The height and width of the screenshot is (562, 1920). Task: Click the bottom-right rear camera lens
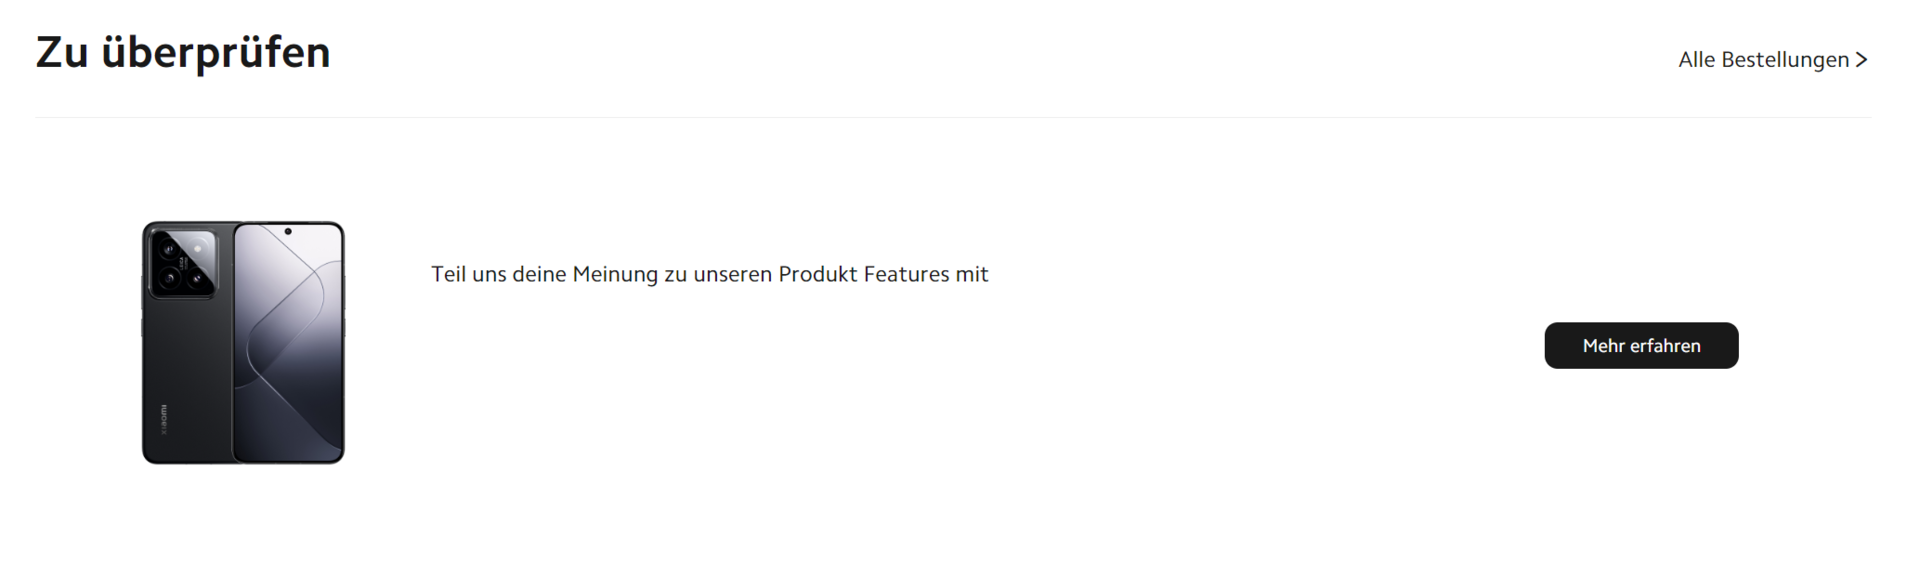click(197, 278)
